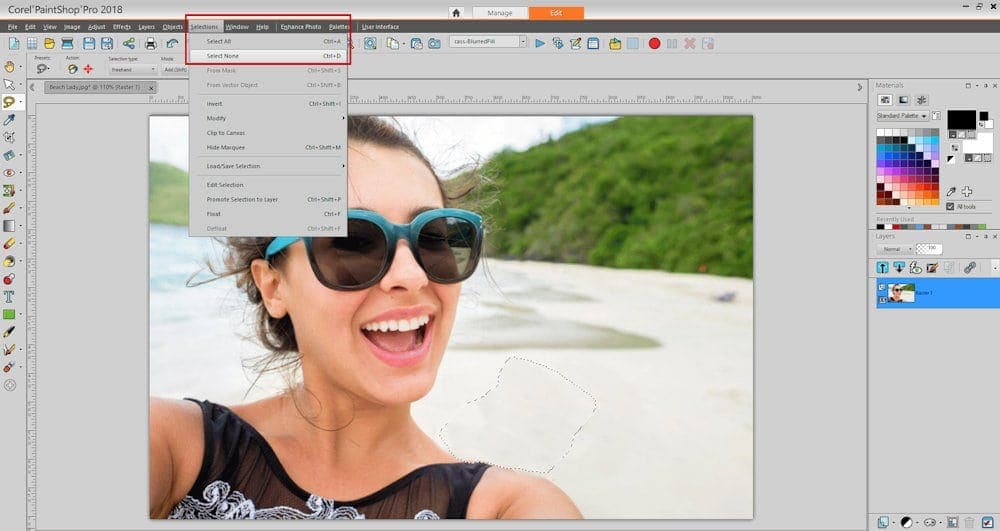Select the Text tool
Screen dimensions: 1000x531
(10, 296)
